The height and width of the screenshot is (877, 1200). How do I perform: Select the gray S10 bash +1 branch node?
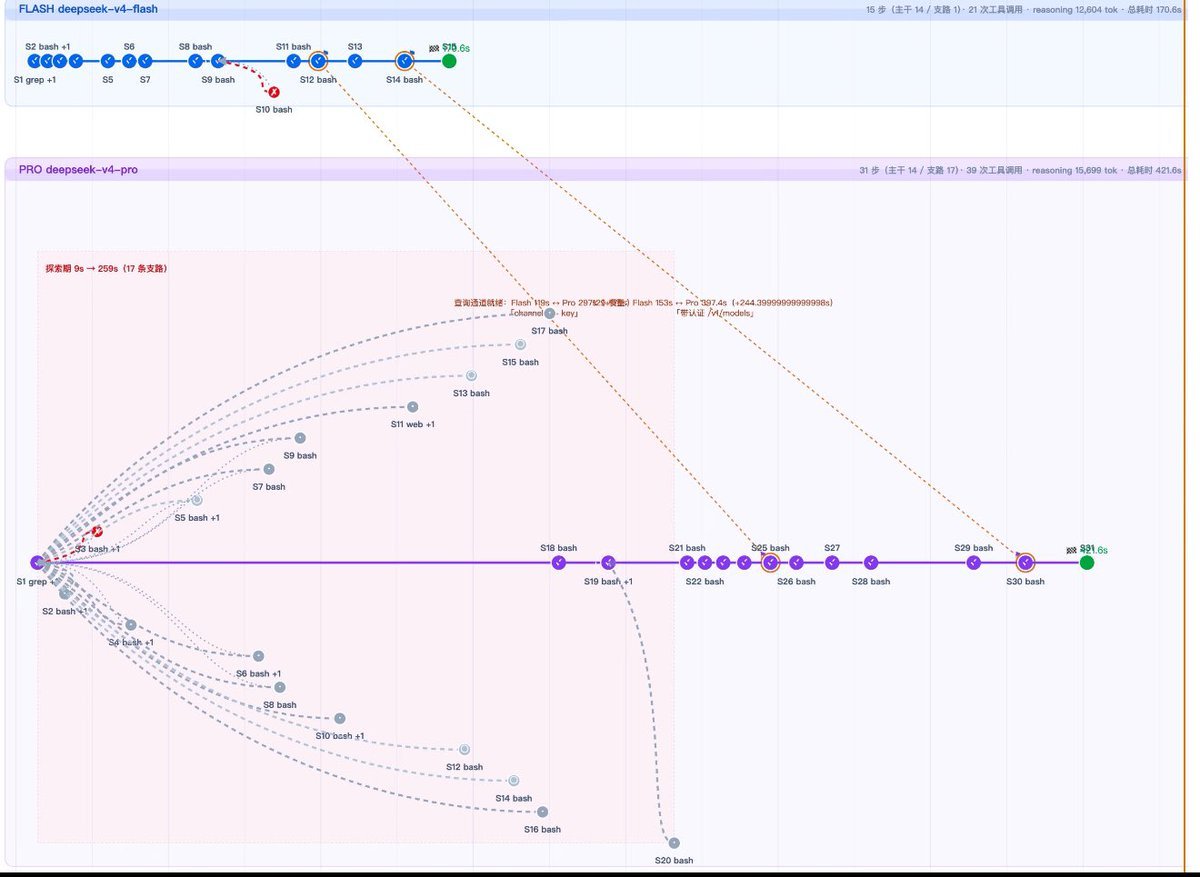tap(339, 718)
